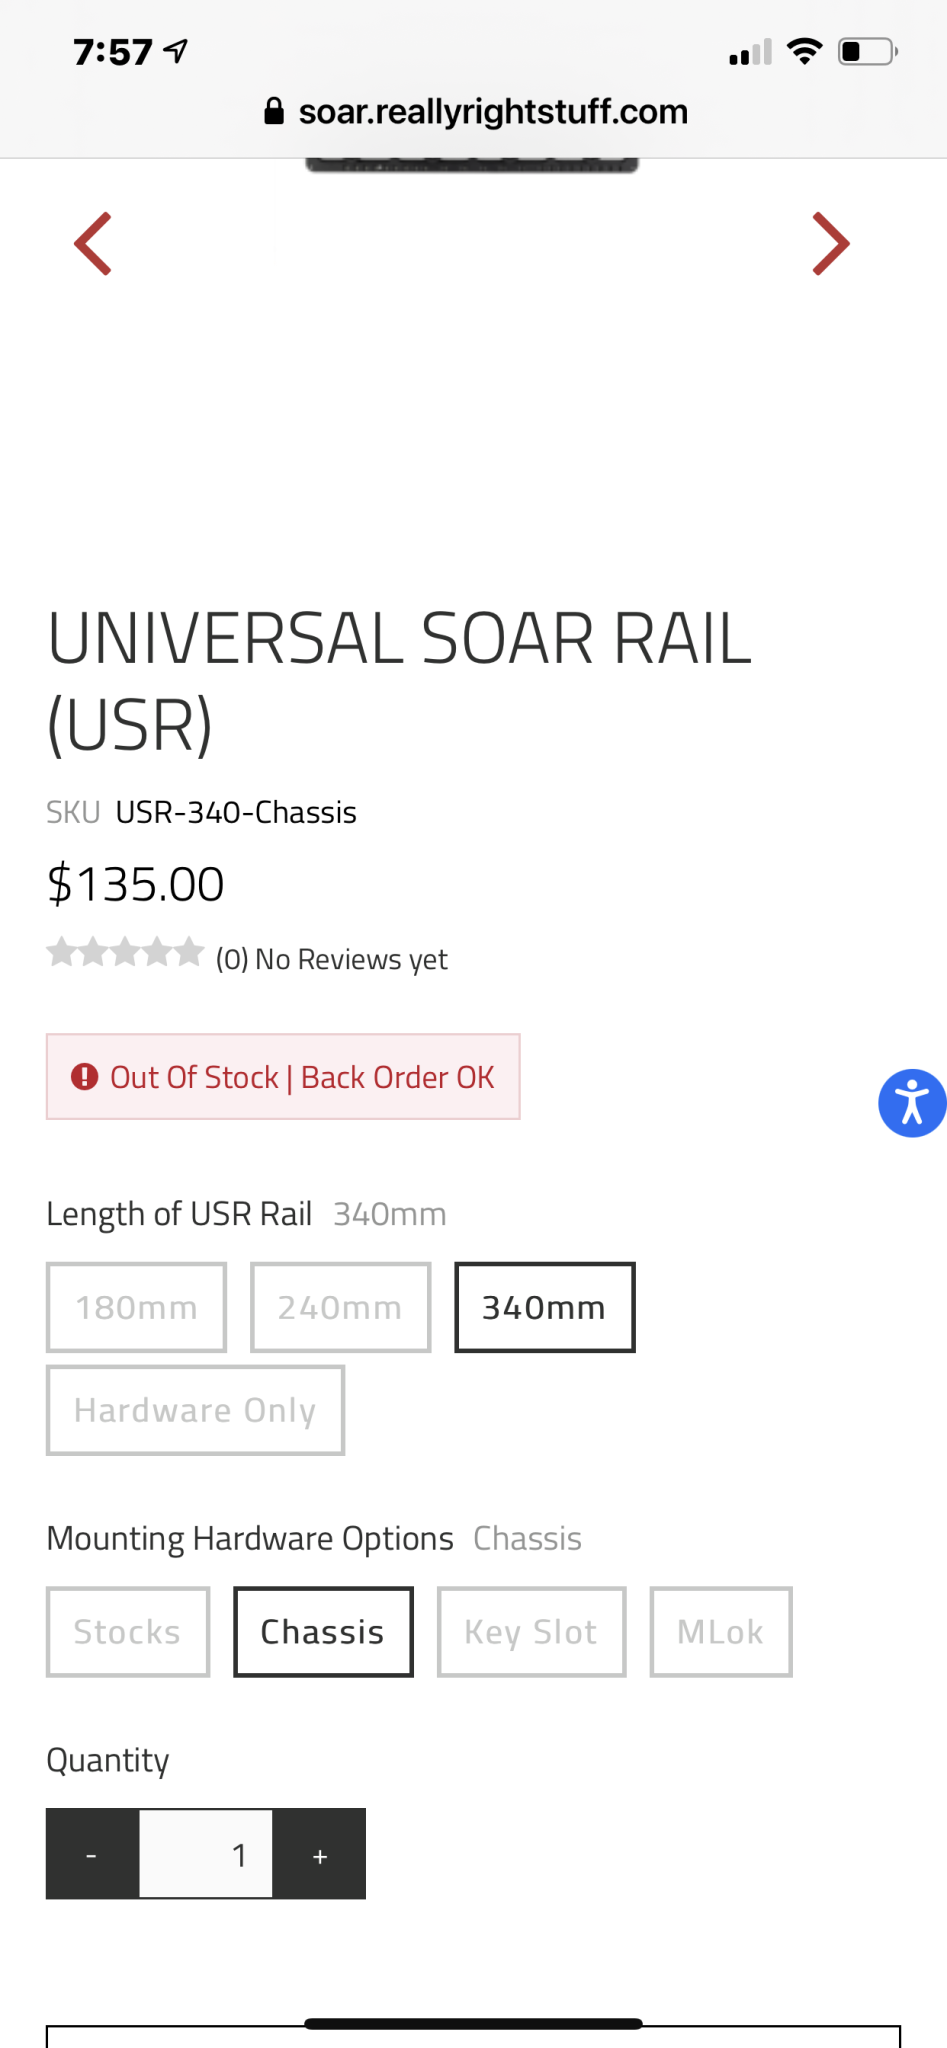
Task: Pick the Key Slot mounting option
Action: 532,1632
